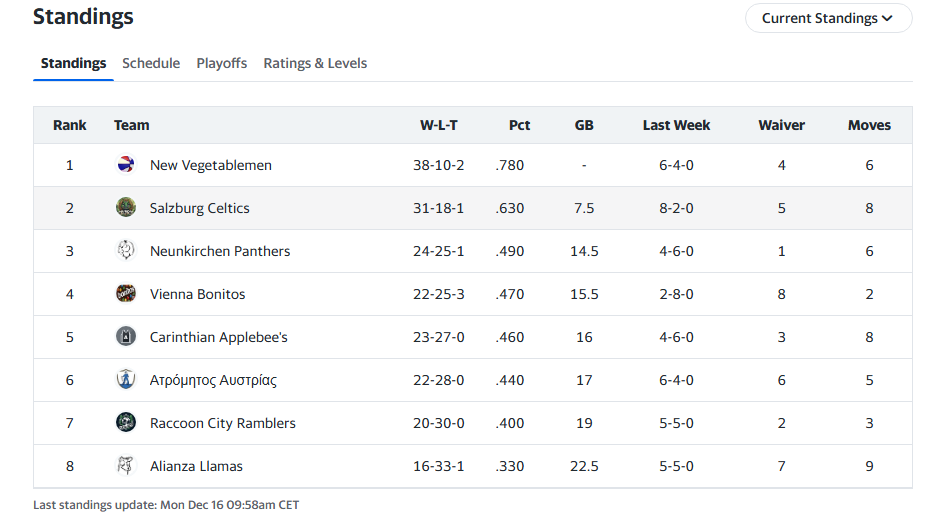
Task: Click the New Vegetablemen team logo
Action: tap(126, 165)
